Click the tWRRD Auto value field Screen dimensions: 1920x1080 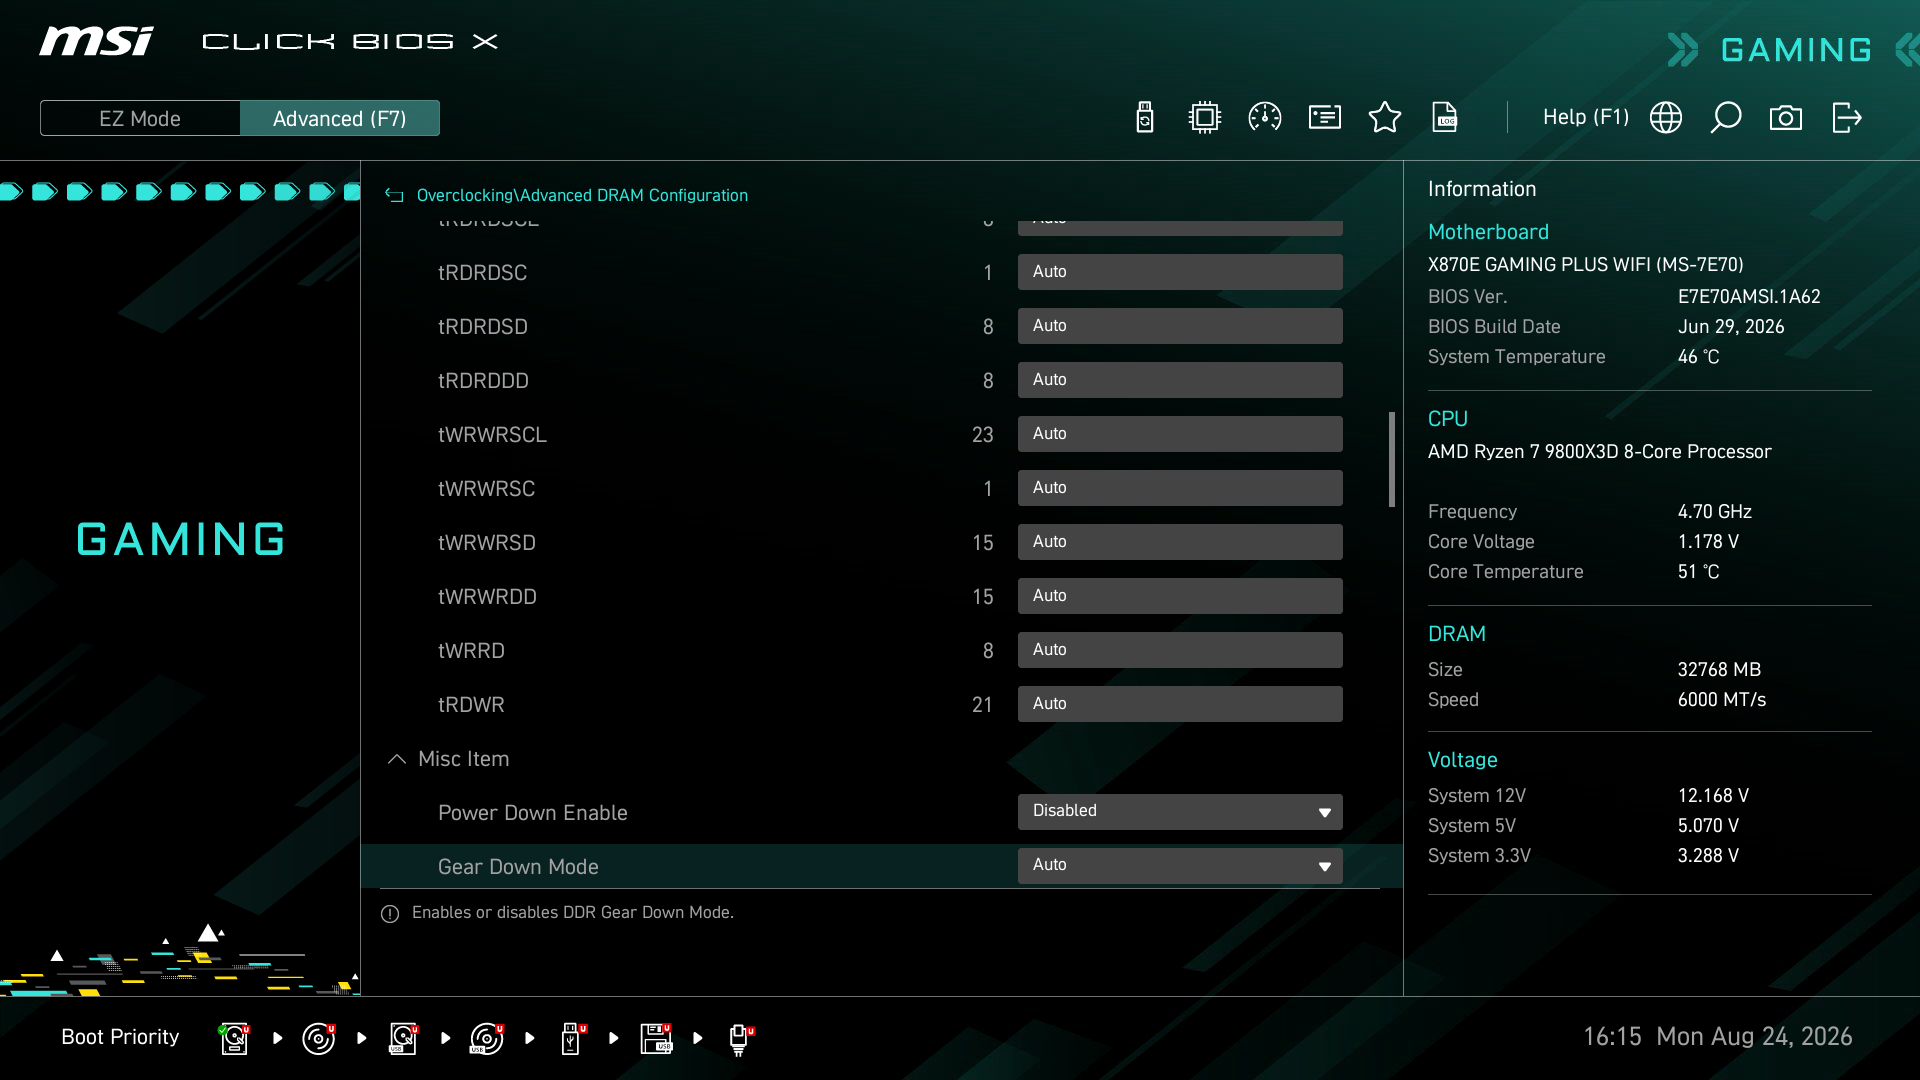(x=1180, y=650)
